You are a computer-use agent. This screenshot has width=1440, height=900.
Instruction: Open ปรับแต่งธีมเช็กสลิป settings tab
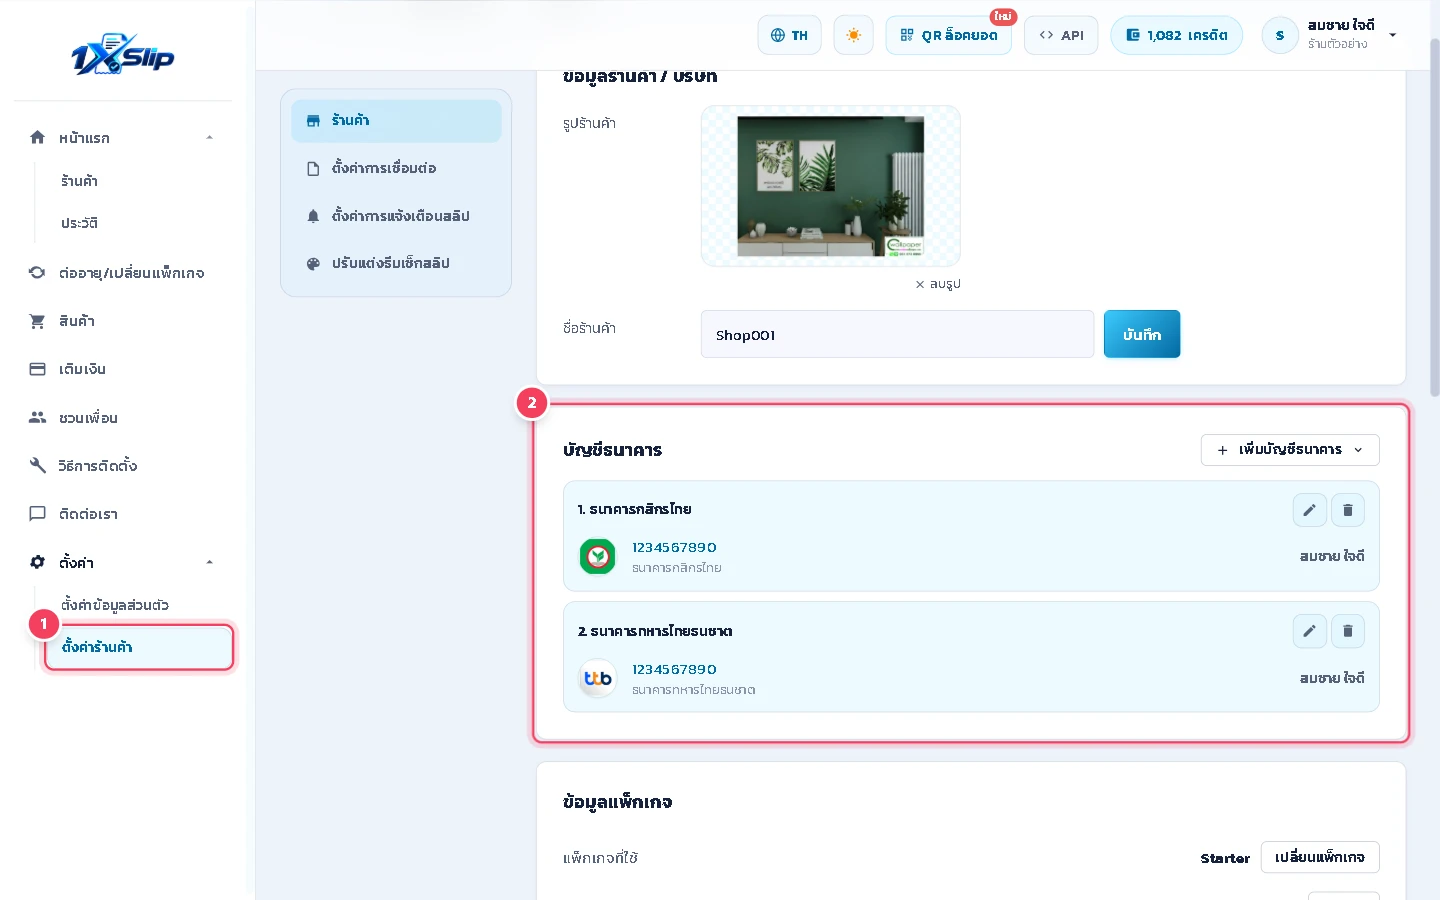[396, 263]
